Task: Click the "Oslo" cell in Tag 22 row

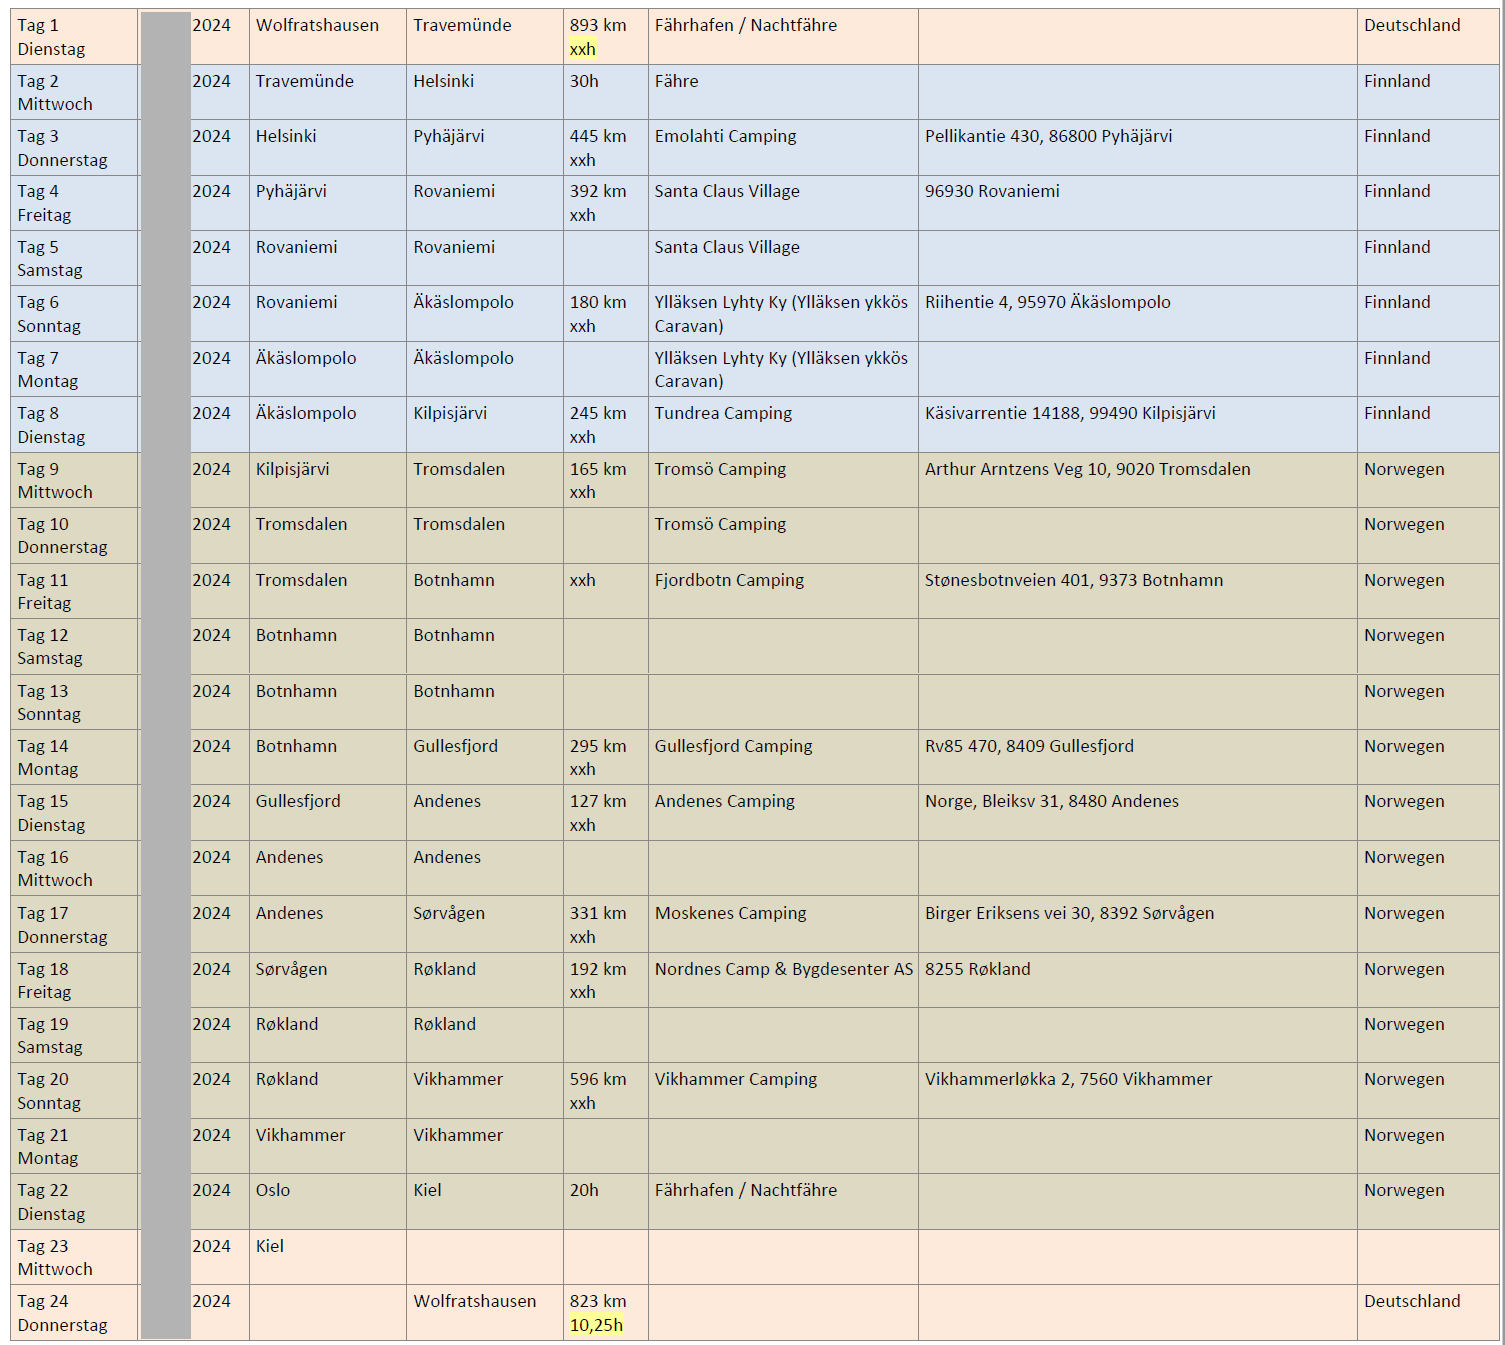Action: coord(273,1191)
